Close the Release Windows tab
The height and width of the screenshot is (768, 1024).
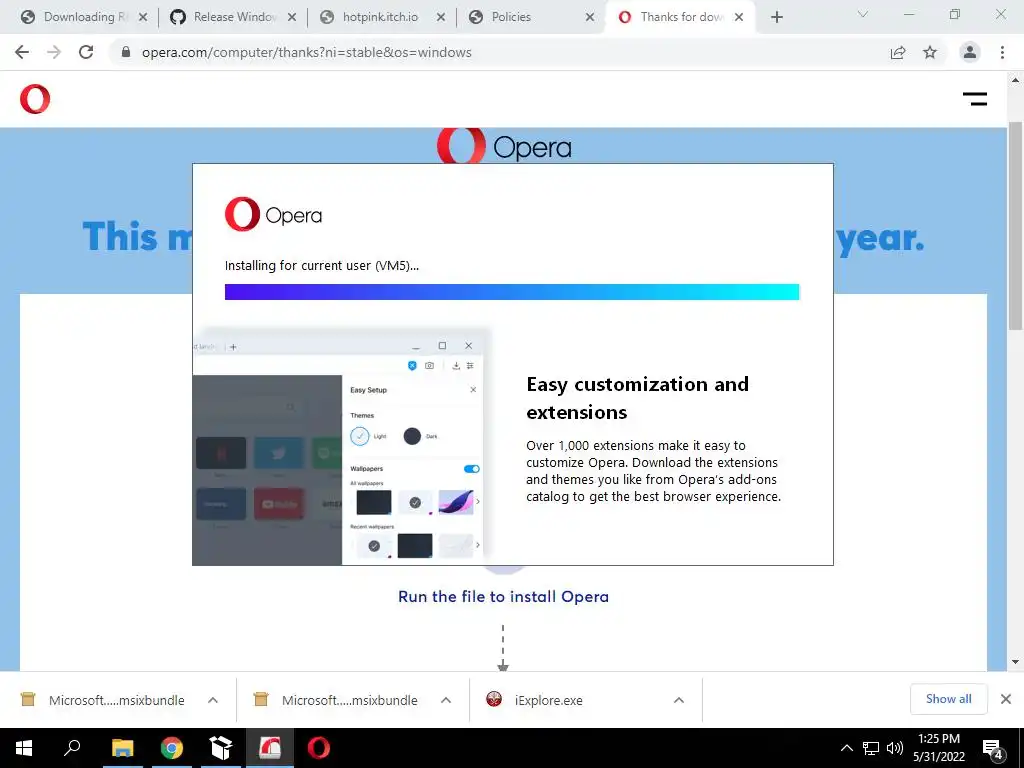tap(292, 17)
